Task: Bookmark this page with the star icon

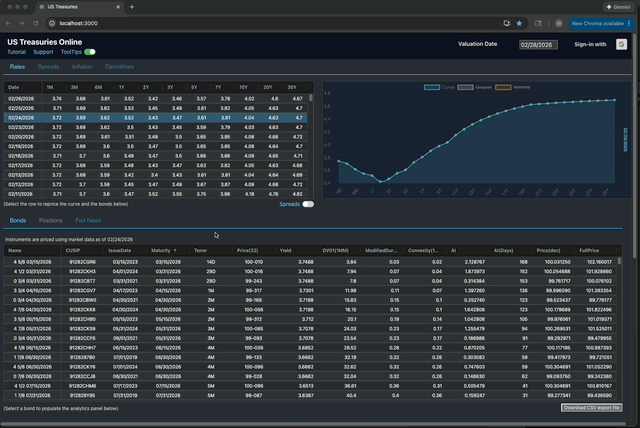Action: (x=519, y=23)
